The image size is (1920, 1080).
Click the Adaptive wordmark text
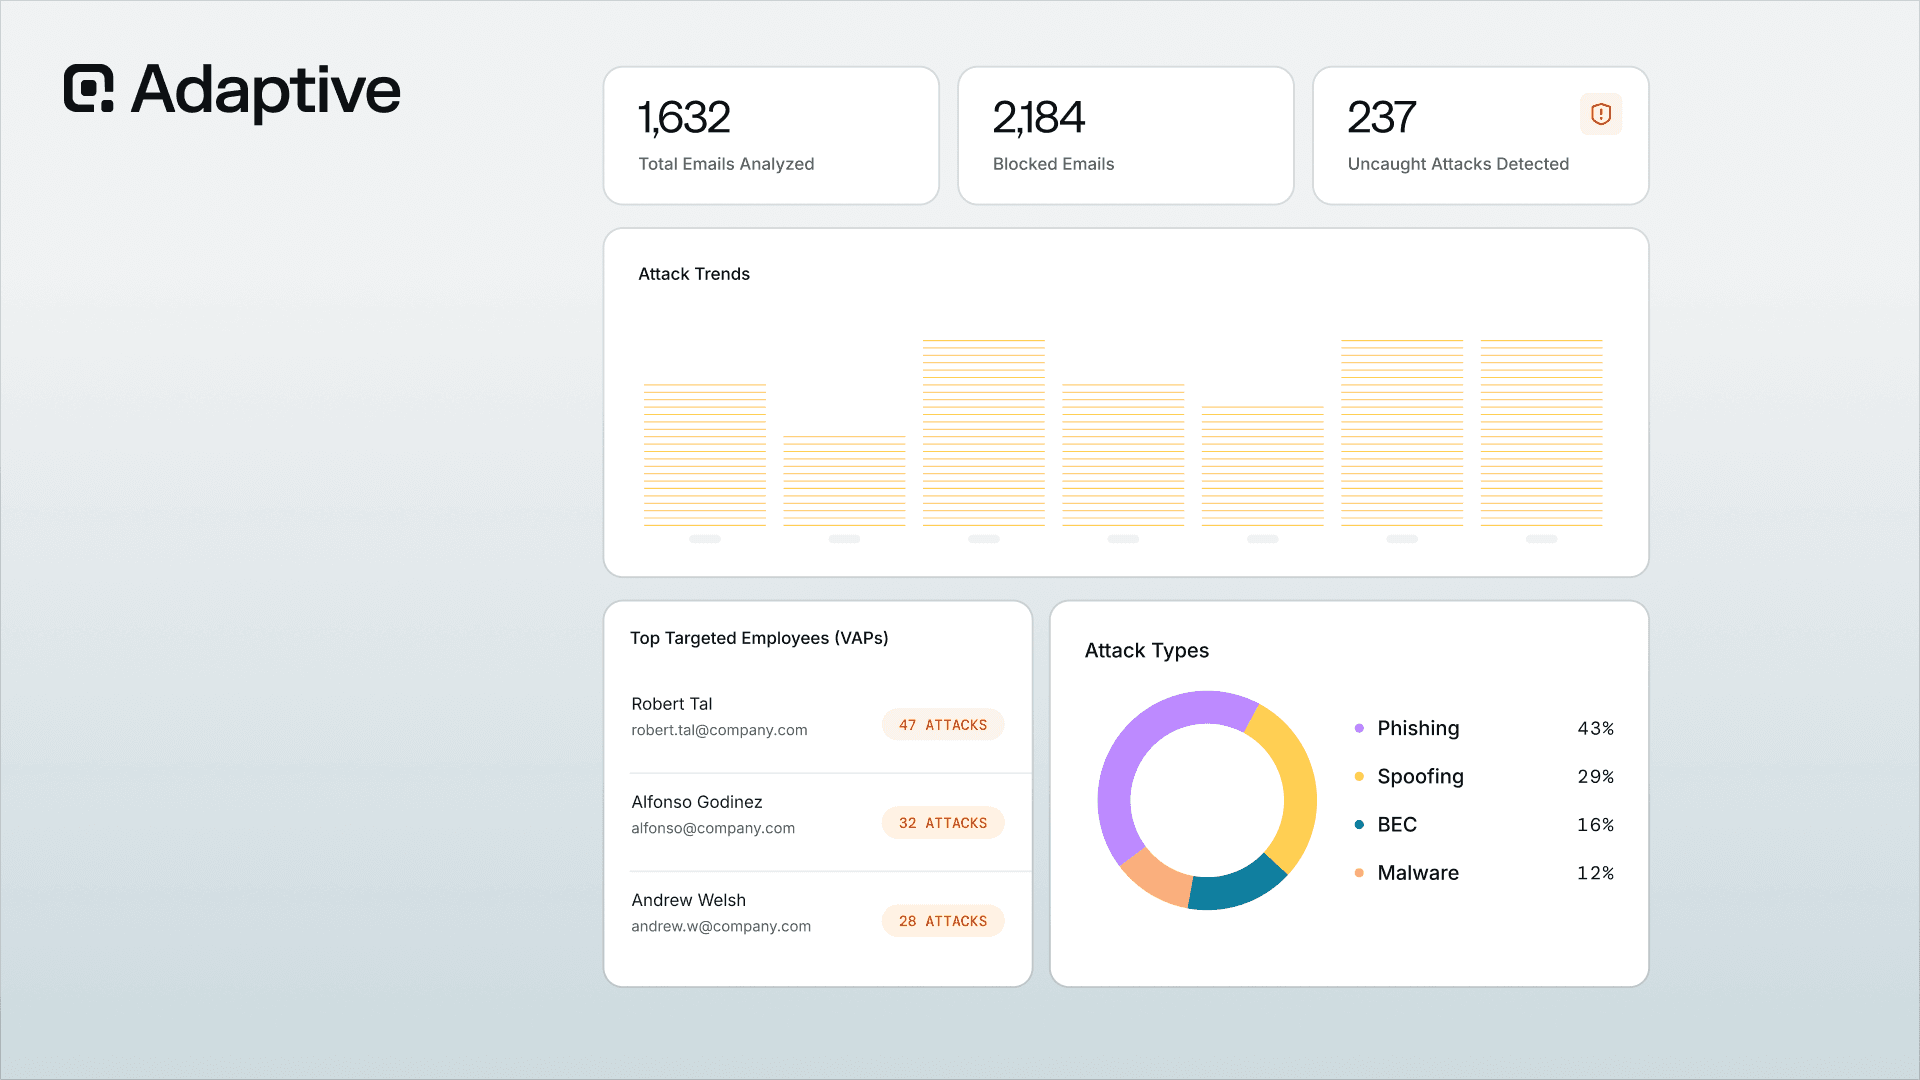click(266, 91)
